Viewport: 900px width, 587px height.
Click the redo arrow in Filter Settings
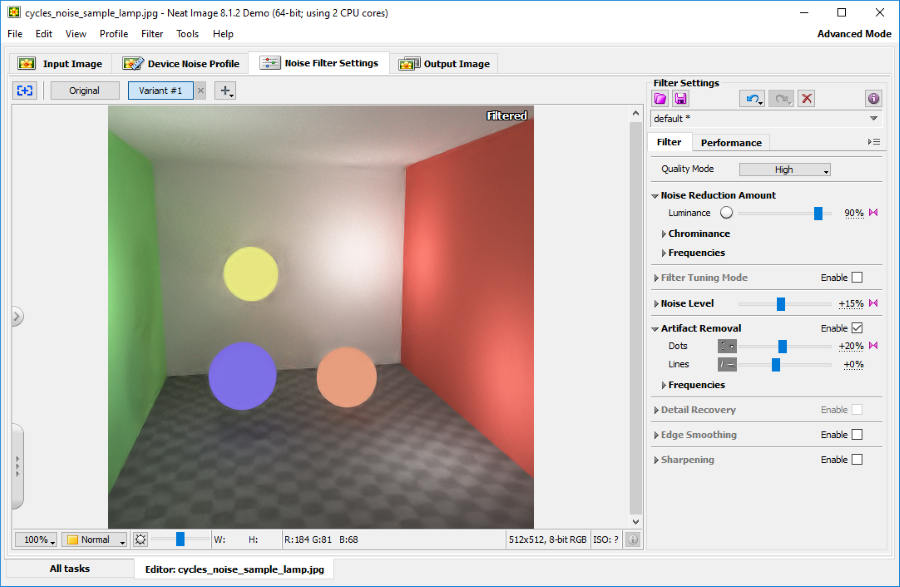(x=781, y=99)
